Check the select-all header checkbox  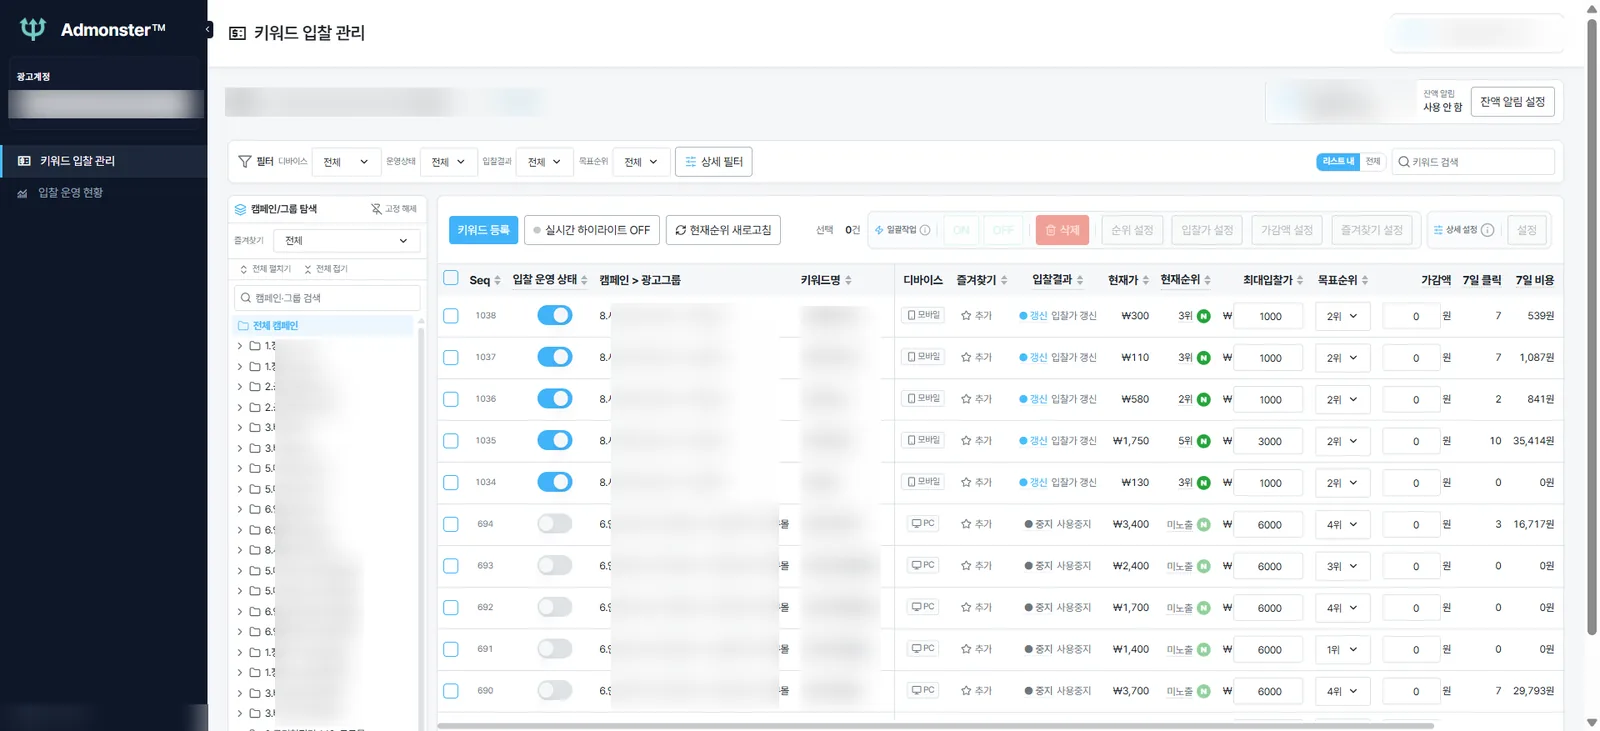451,278
